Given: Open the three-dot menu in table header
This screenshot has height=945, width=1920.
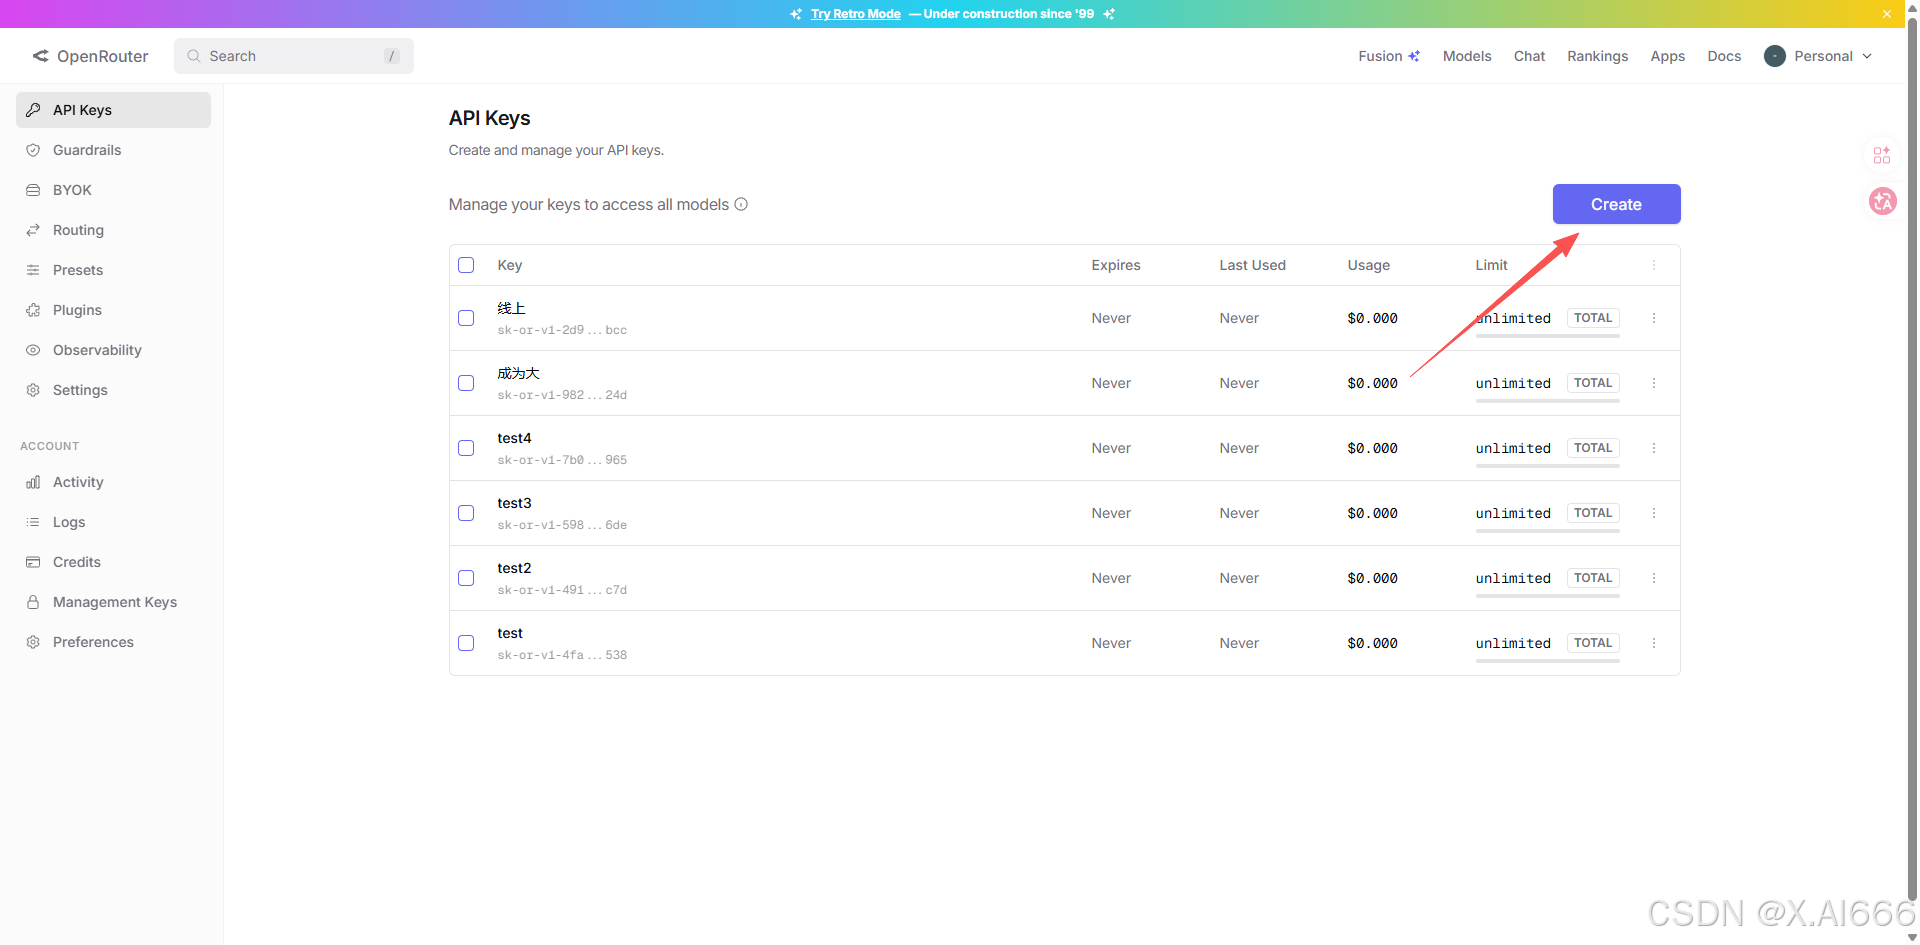Looking at the screenshot, I should click(1654, 265).
